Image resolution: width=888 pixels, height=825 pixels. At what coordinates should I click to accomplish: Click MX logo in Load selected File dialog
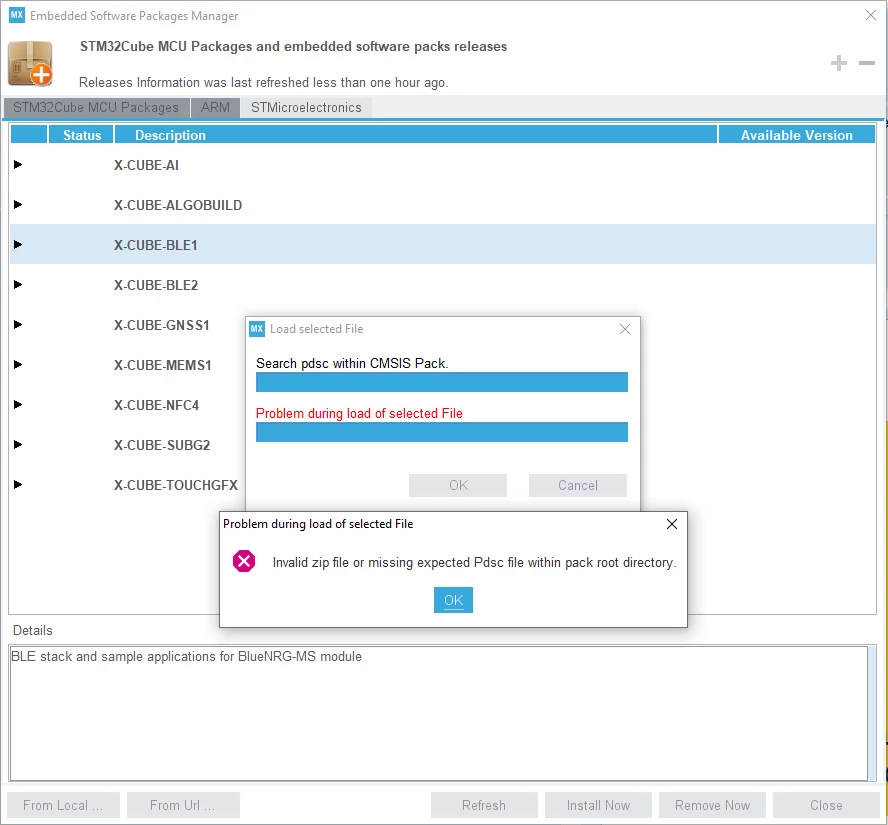[x=257, y=329]
